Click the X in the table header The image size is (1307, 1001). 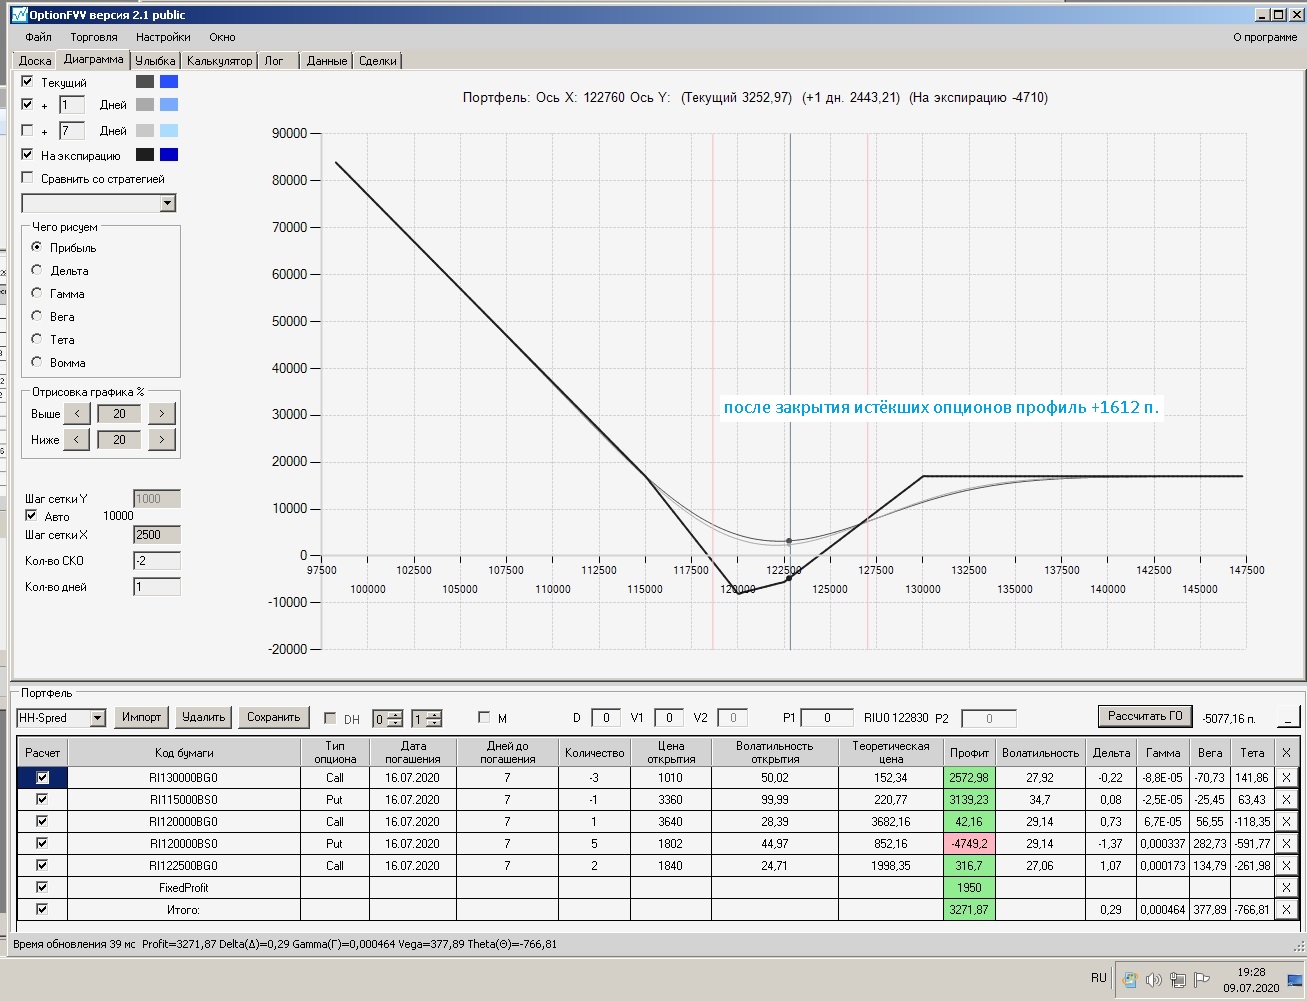(x=1286, y=752)
